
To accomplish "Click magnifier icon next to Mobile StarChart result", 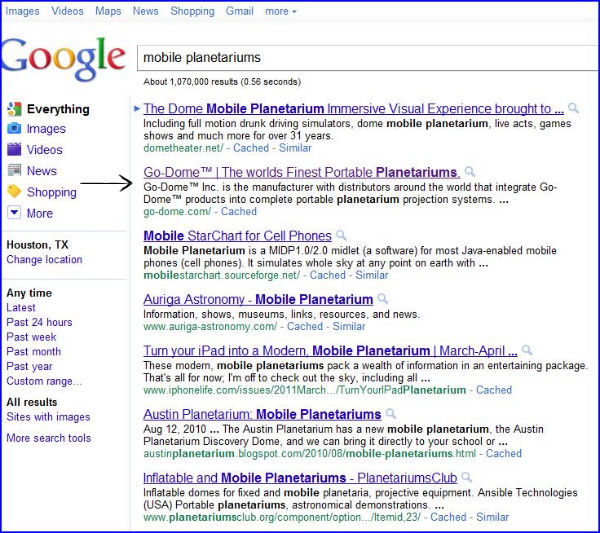I will coord(341,235).
